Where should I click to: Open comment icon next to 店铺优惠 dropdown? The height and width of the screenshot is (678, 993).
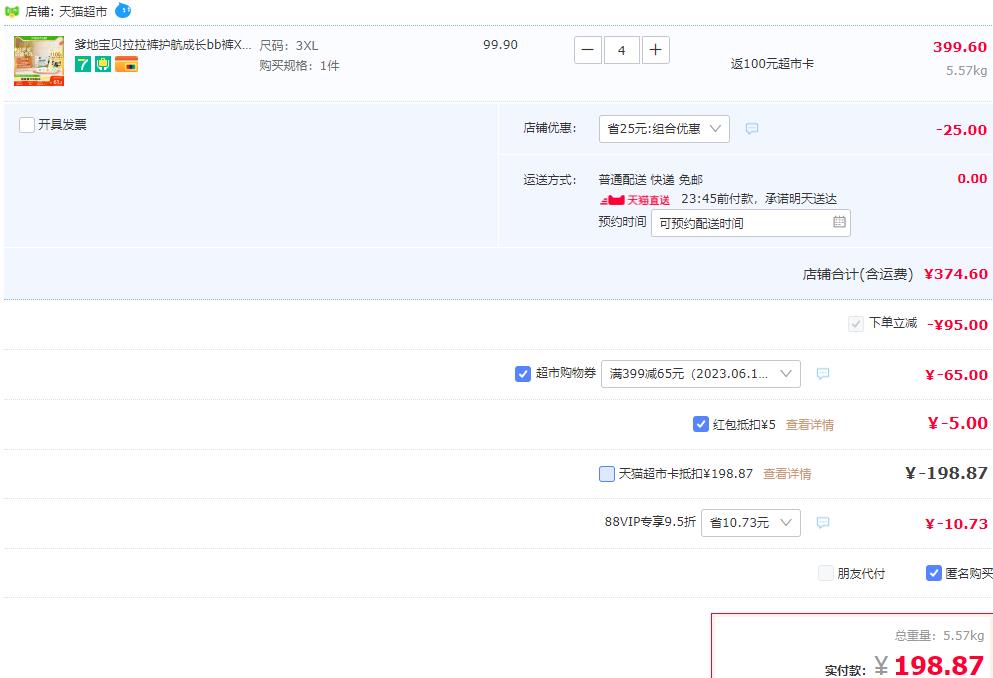pos(752,129)
